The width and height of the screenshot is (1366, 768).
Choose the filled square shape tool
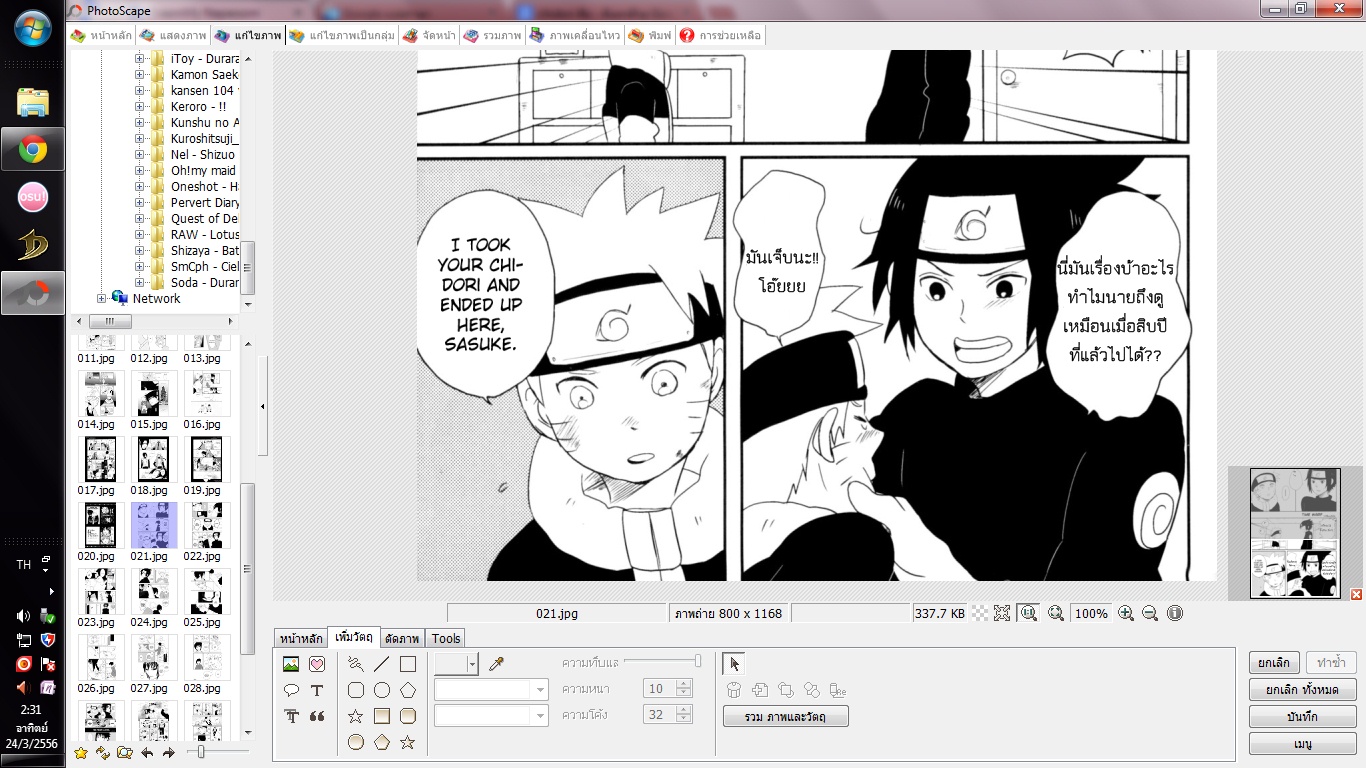click(381, 716)
